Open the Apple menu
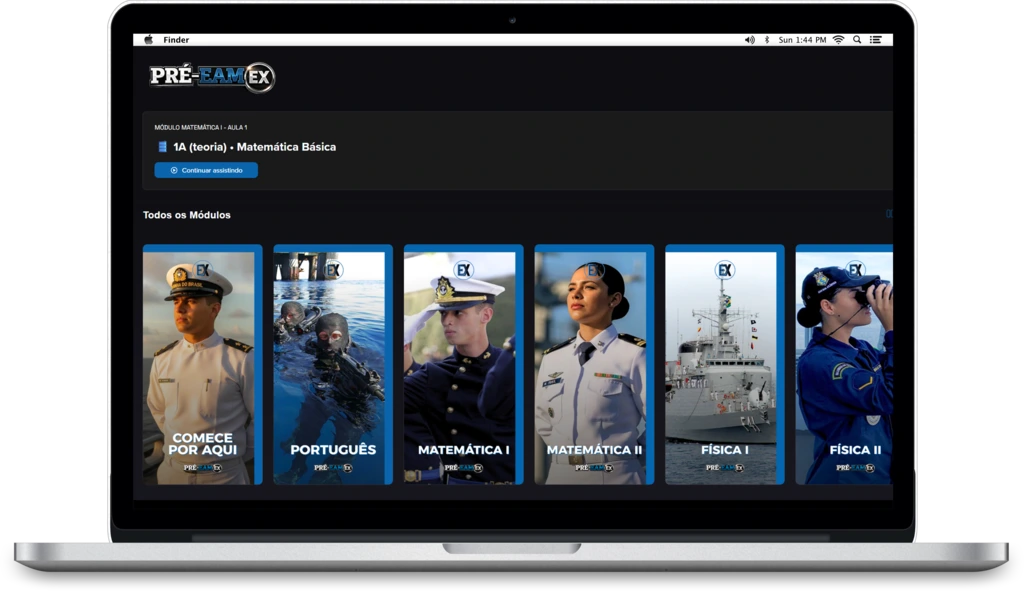Screen dimensions: 1024x591 148,40
